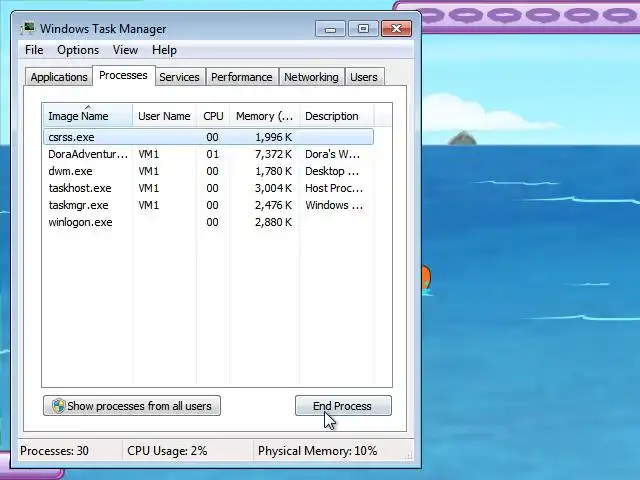Close the Windows Task Manager window
The height and width of the screenshot is (480, 640).
click(396, 29)
